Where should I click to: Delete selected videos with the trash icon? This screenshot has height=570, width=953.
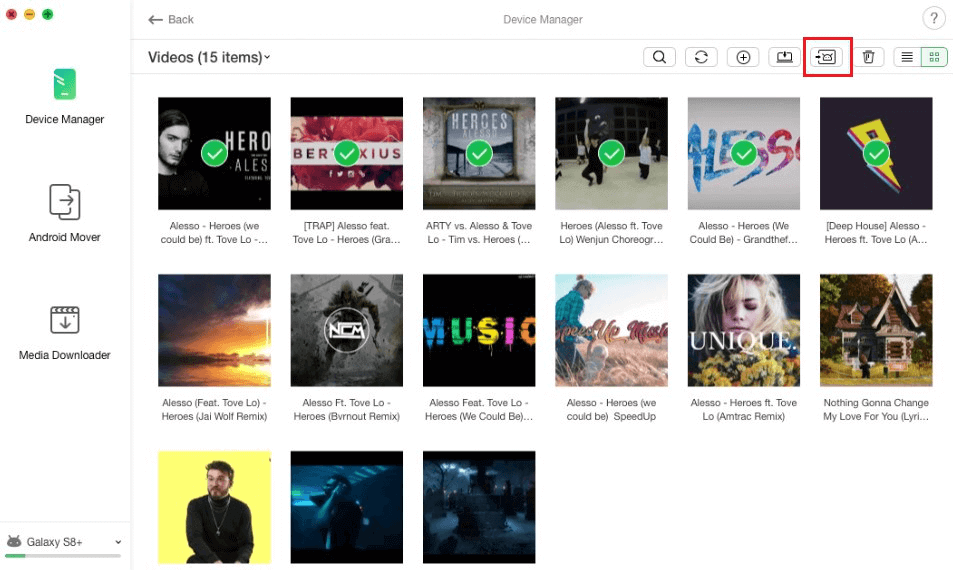[869, 57]
